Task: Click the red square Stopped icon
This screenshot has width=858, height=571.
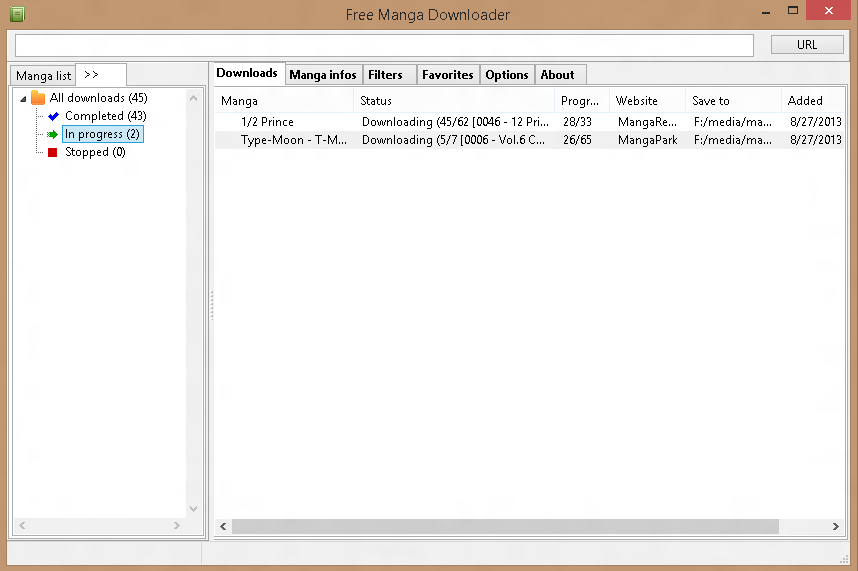Action: click(x=53, y=152)
